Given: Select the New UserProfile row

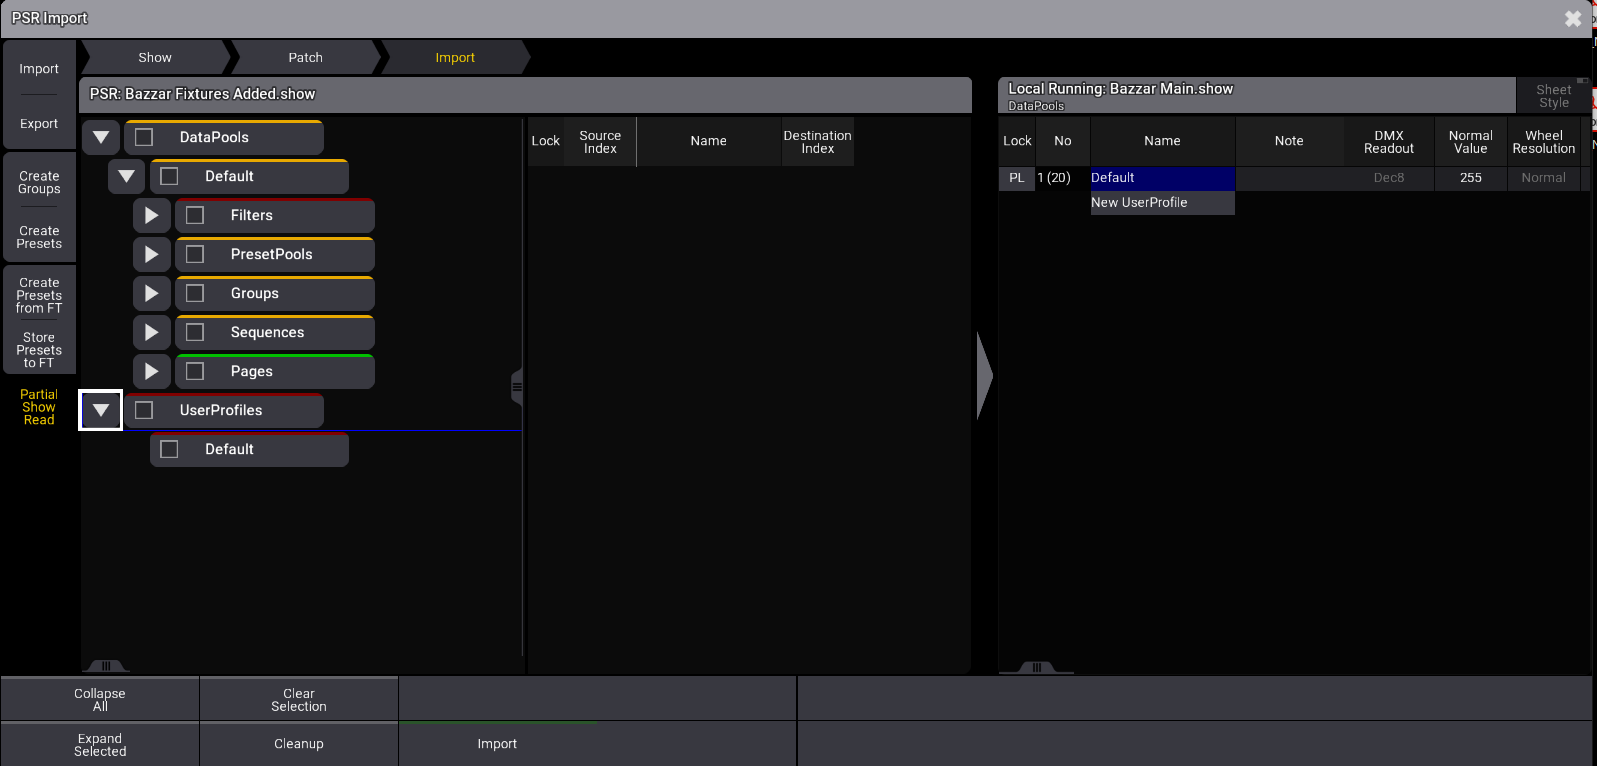Looking at the screenshot, I should click(x=1161, y=202).
